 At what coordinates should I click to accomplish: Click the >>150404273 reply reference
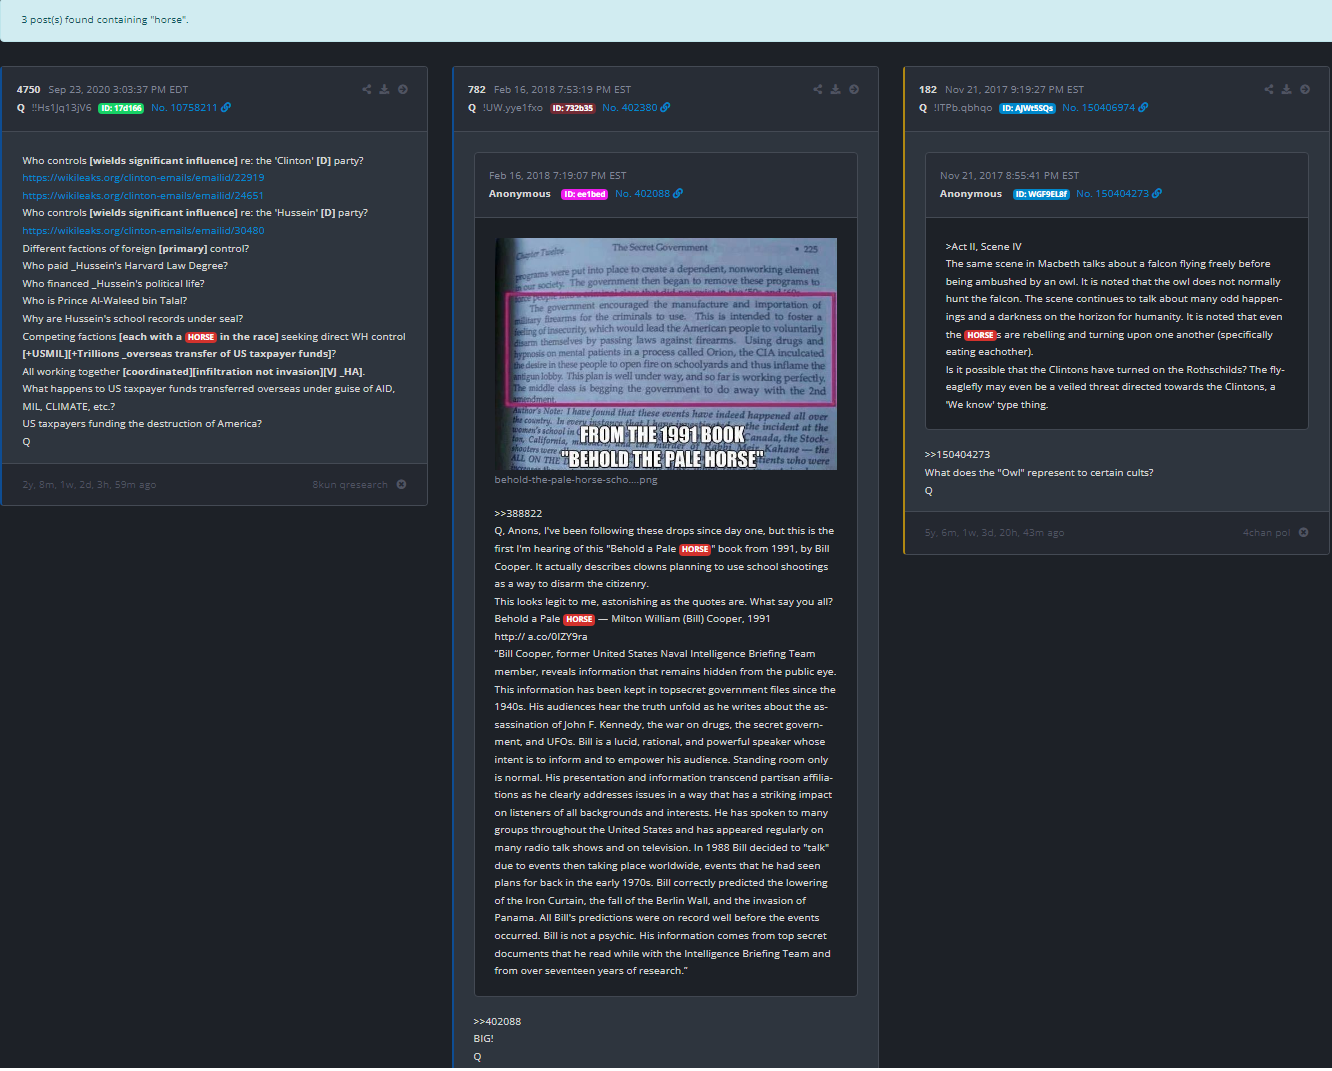point(957,455)
